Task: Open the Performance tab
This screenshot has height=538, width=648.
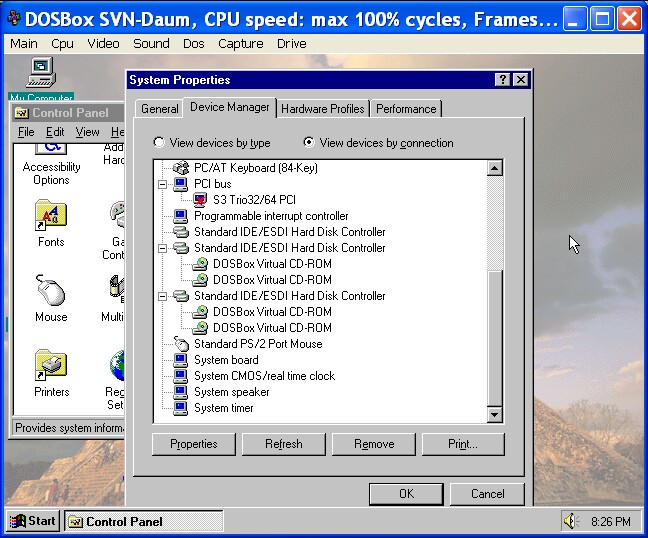Action: 406,109
